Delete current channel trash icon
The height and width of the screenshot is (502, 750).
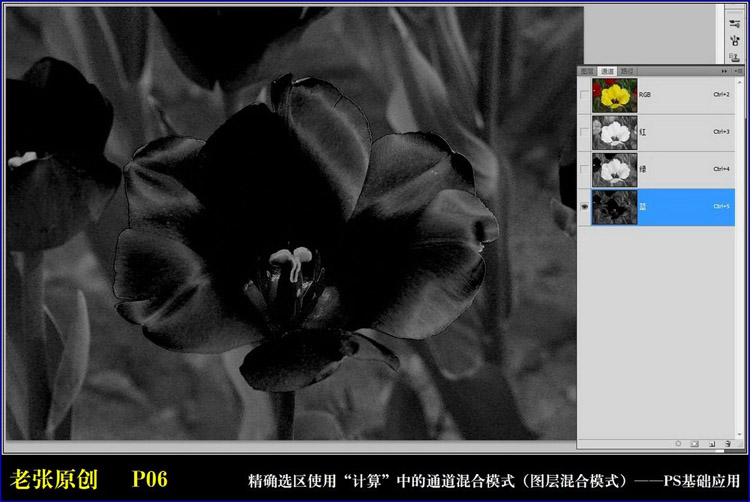pyautogui.click(x=728, y=444)
